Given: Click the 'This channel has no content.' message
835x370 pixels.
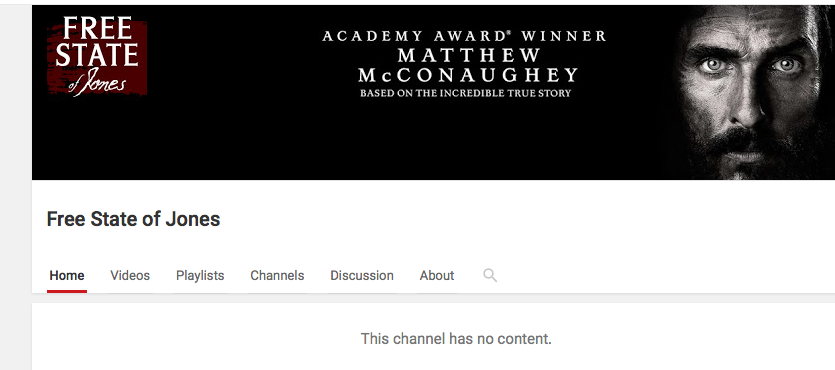Looking at the screenshot, I should [456, 339].
